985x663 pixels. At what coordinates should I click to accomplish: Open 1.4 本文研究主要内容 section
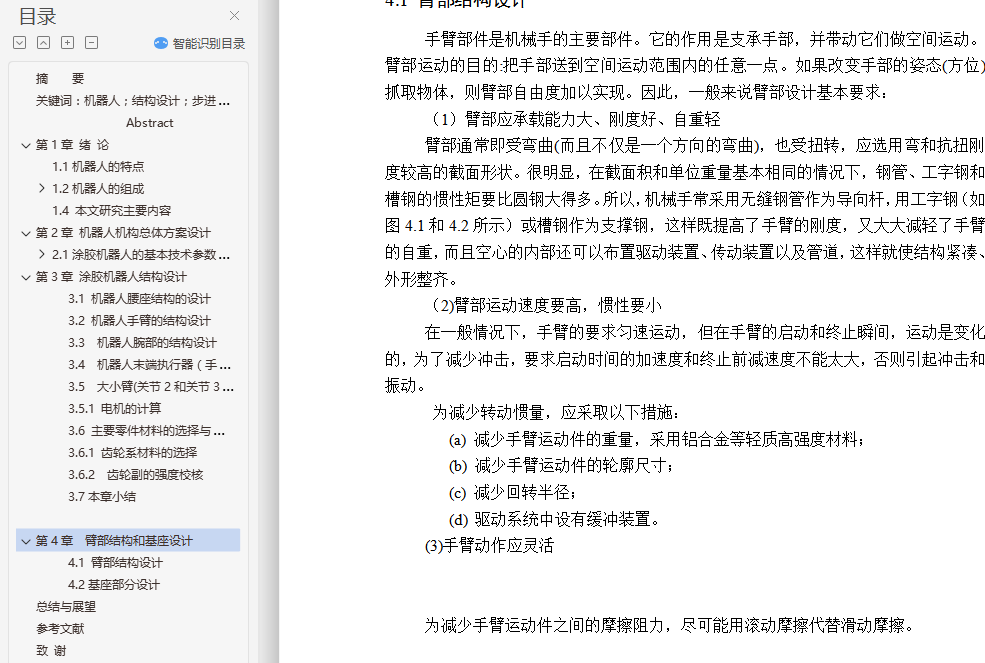point(111,211)
